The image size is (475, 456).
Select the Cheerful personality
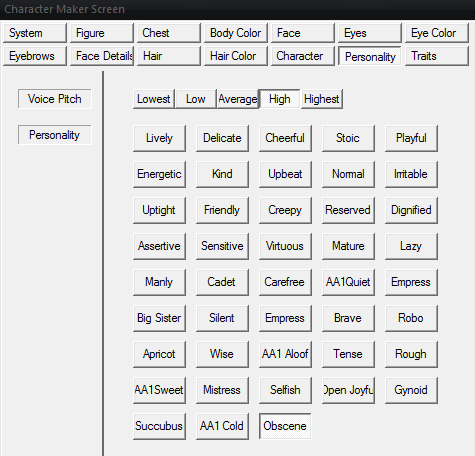coord(285,138)
